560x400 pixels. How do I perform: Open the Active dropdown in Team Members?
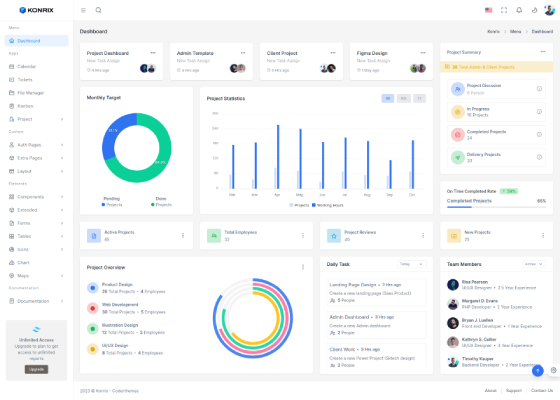pos(534,264)
